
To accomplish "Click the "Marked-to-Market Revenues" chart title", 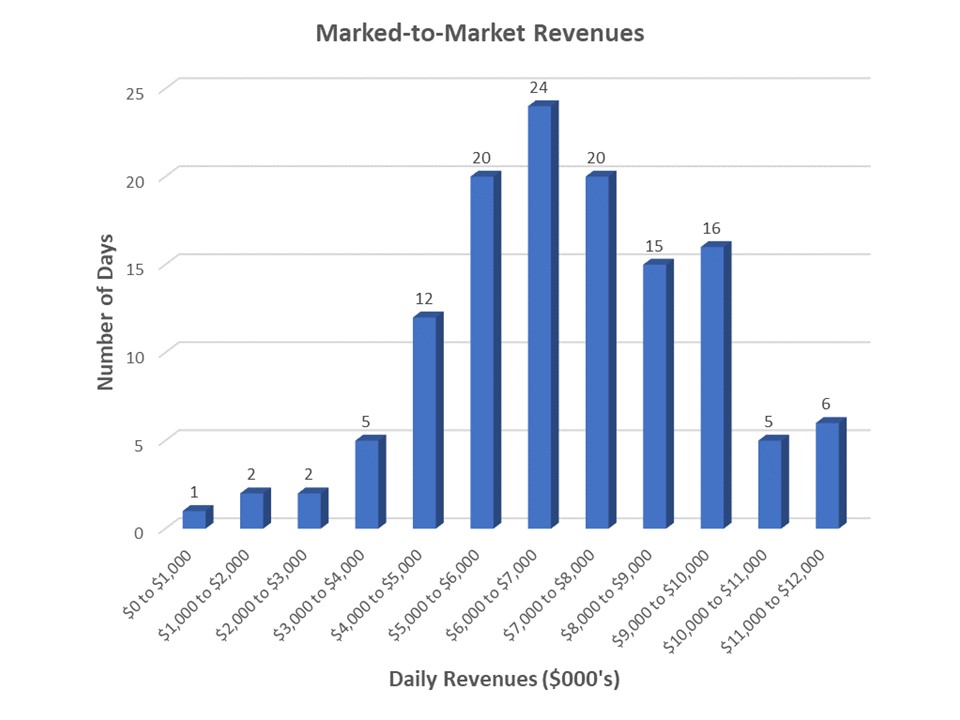I will point(480,33).
